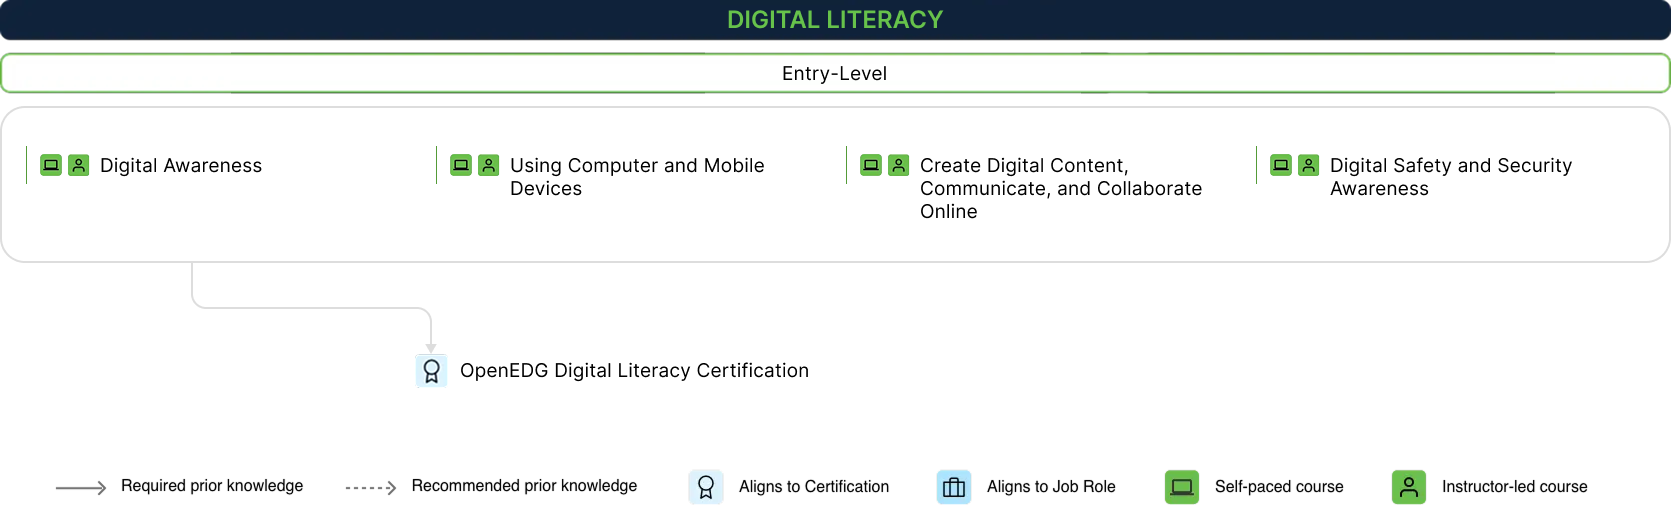Image resolution: width=1671 pixels, height=505 pixels.
Task: Click the Self-paced course legend laptop icon
Action: tap(1182, 487)
